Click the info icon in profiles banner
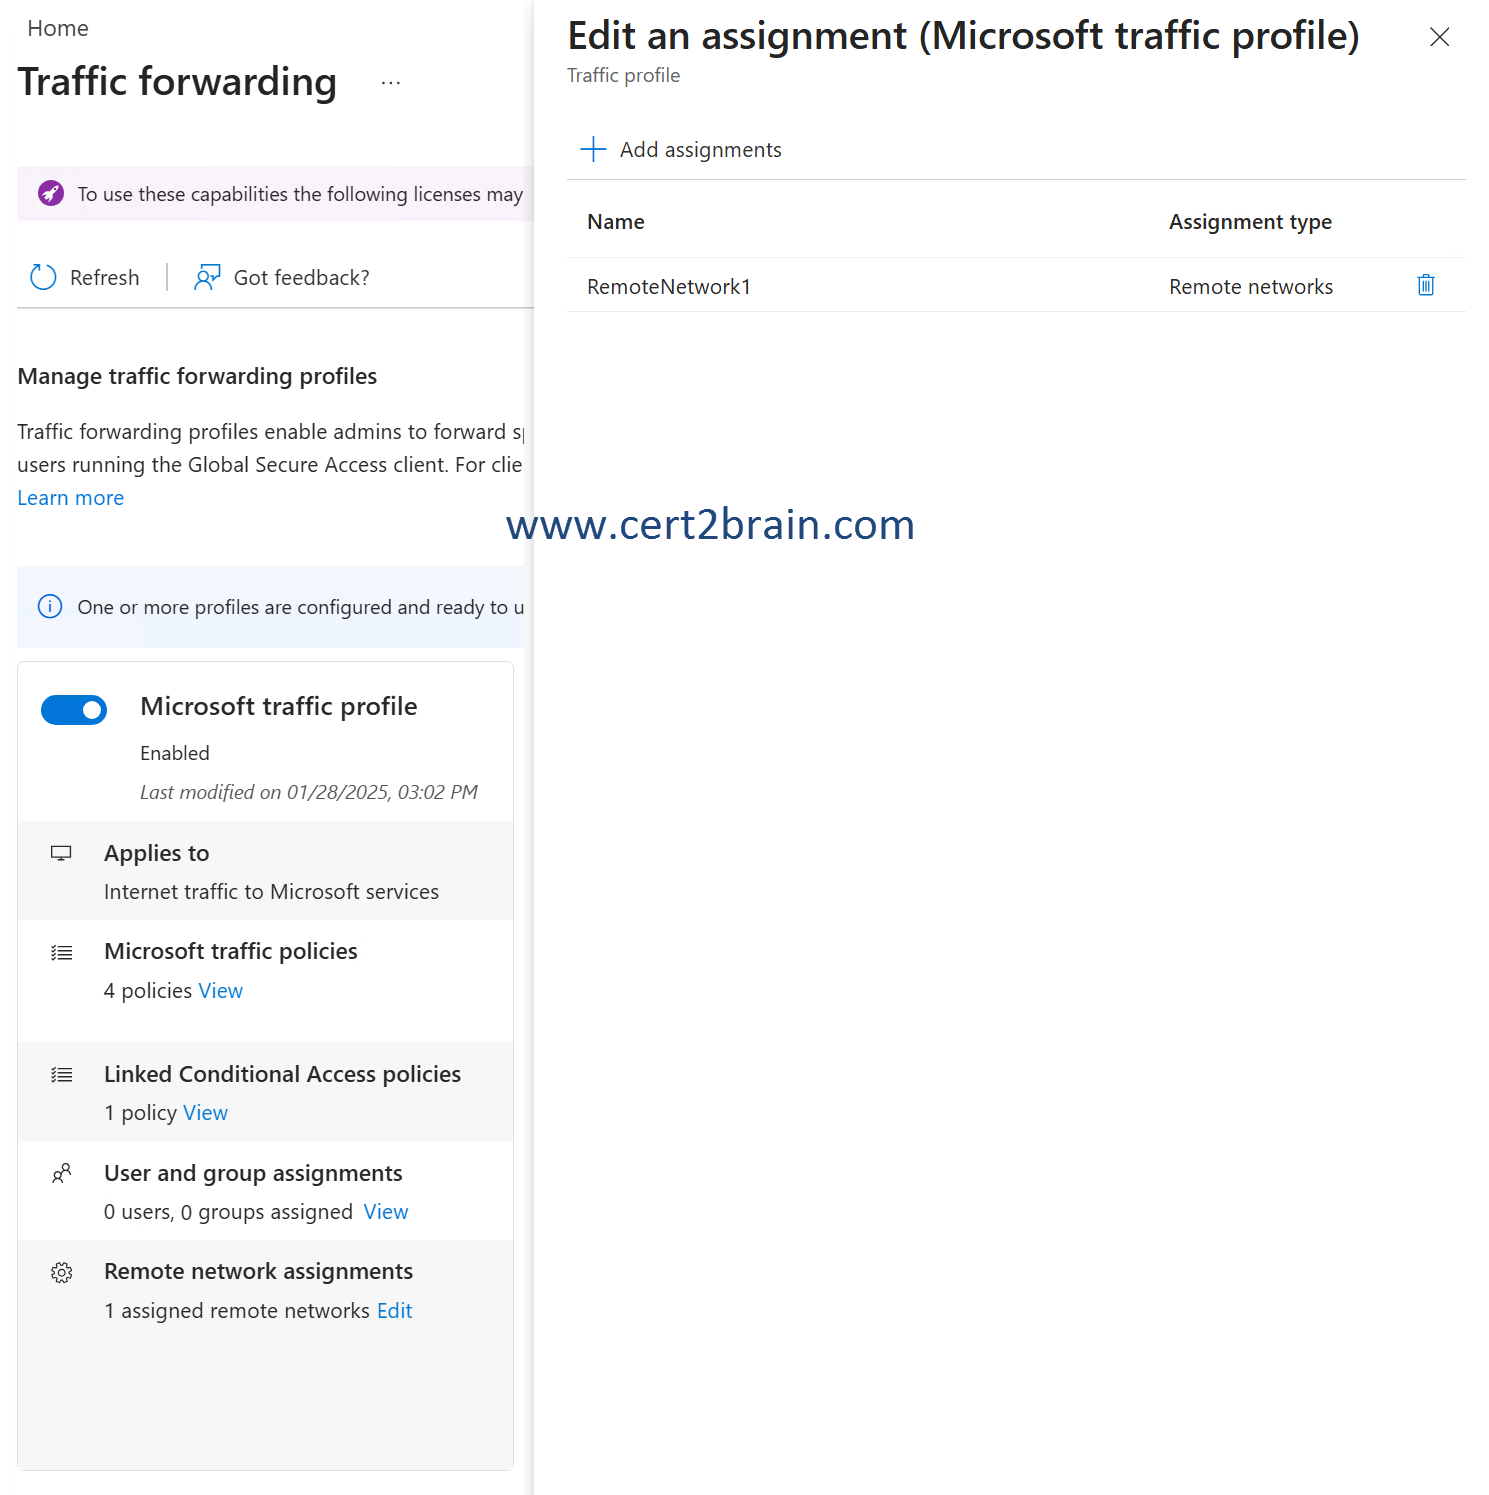Screen dimensions: 1489x1495 [50, 606]
